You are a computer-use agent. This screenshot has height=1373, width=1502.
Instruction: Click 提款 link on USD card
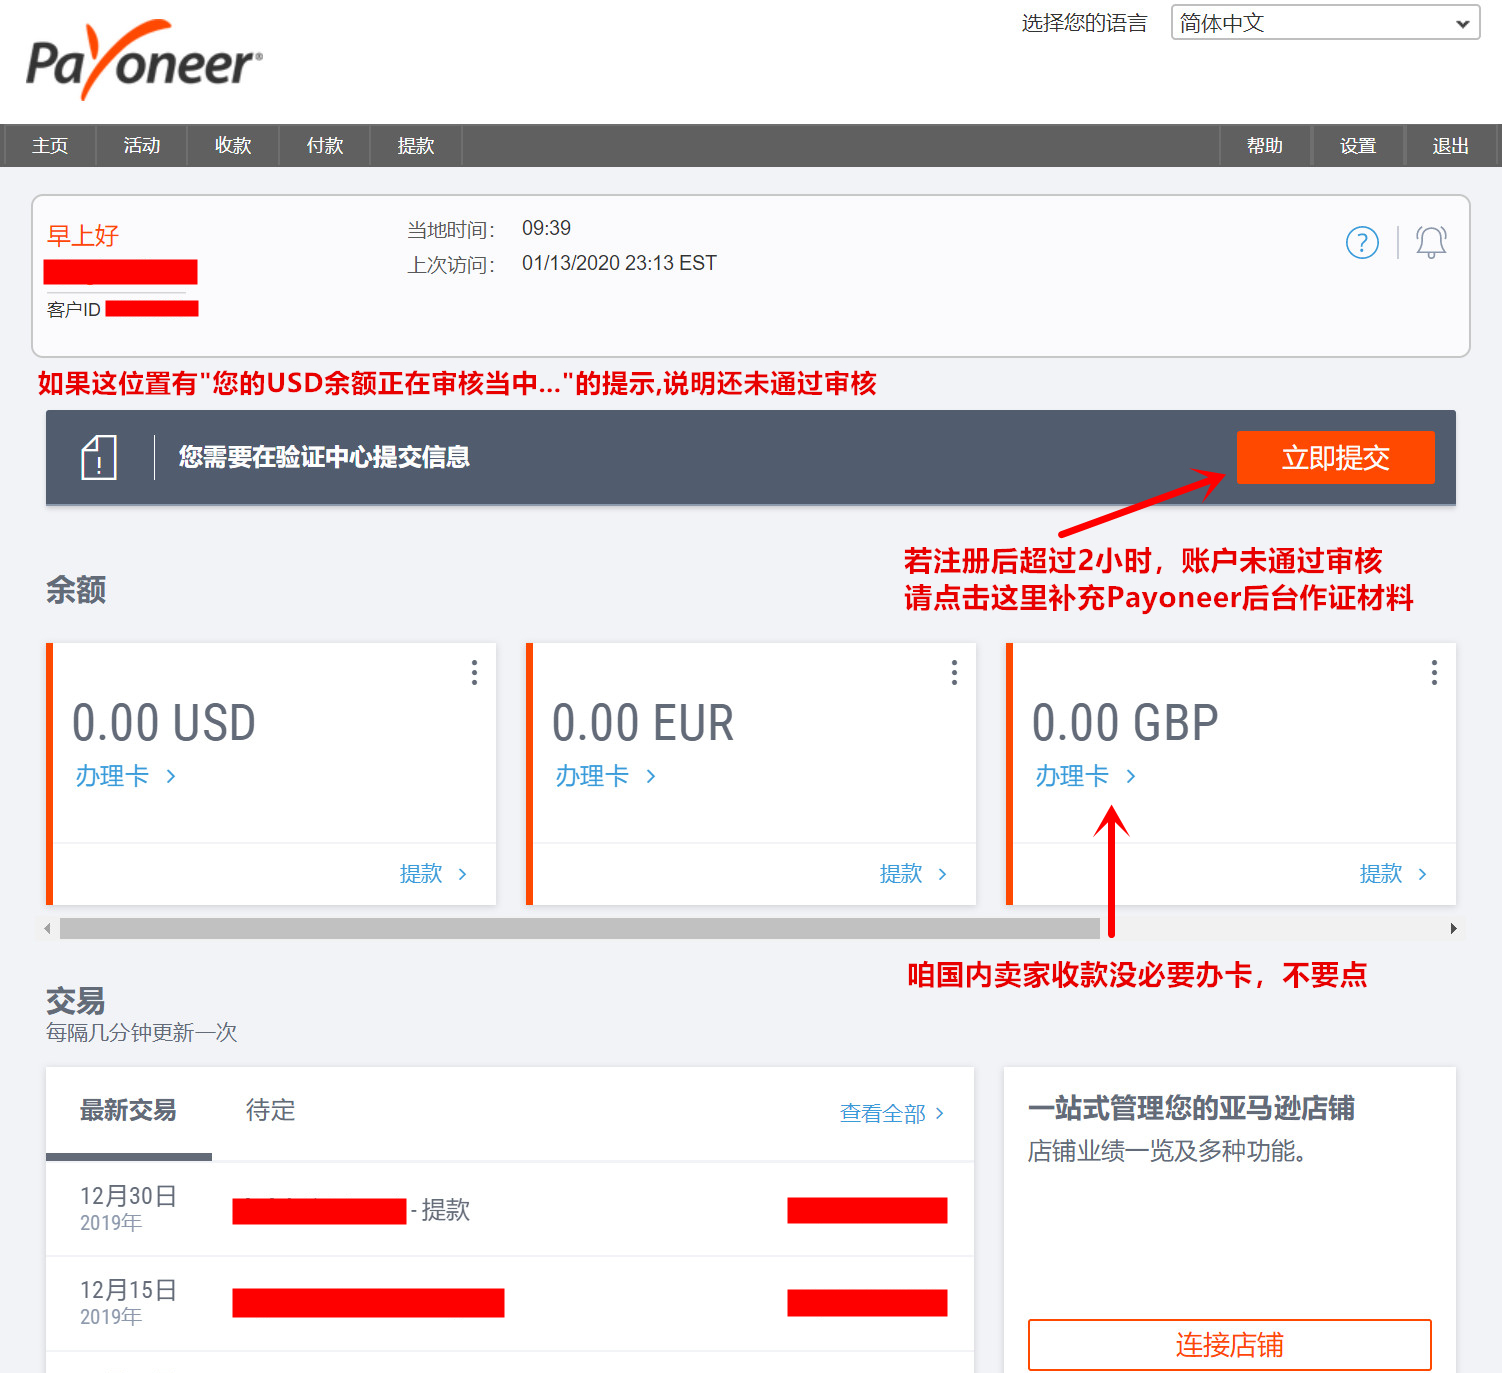point(433,874)
